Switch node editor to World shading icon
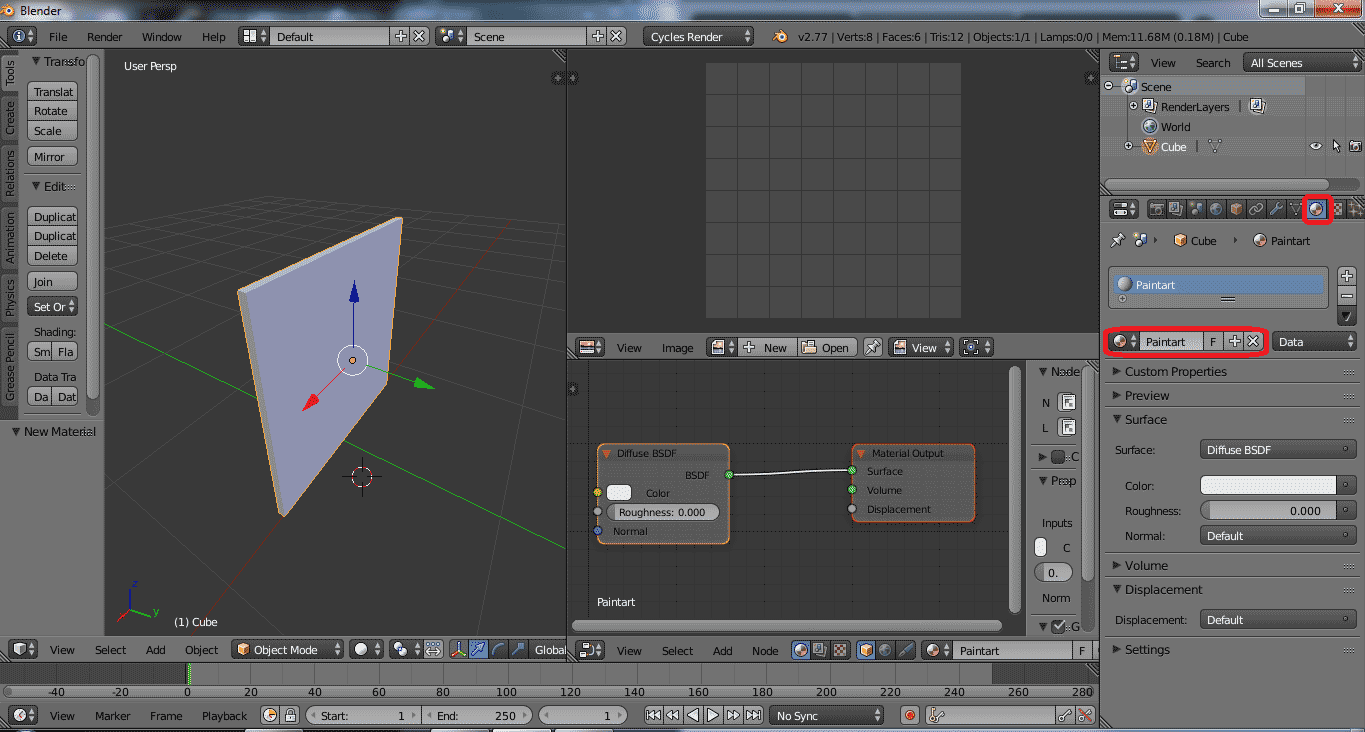 (885, 649)
